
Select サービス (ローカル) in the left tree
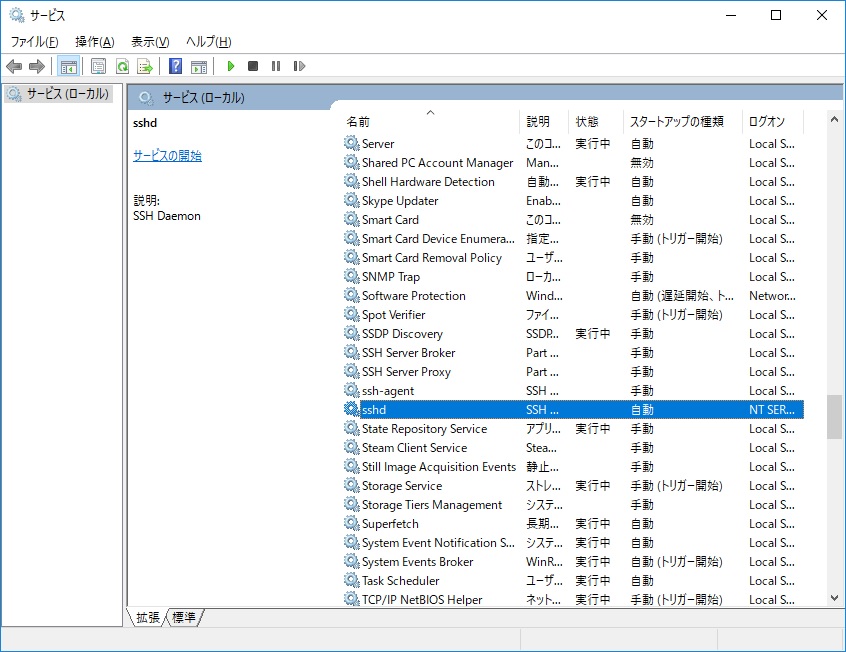[63, 93]
